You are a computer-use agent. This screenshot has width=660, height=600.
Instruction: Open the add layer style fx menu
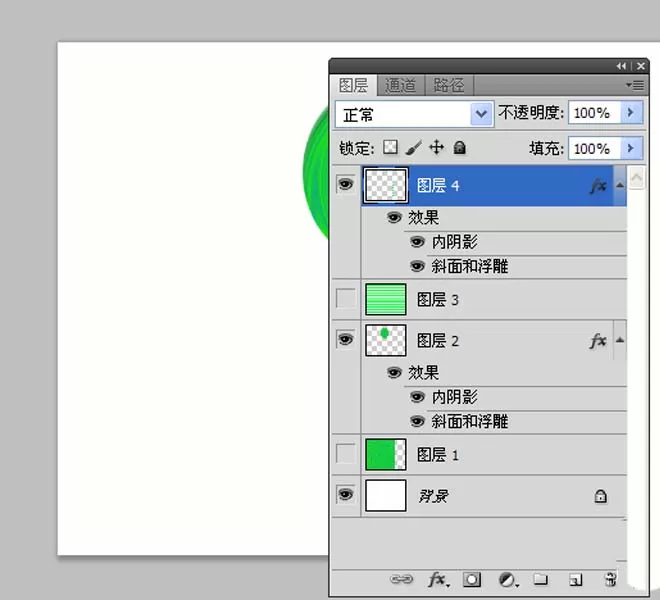[x=438, y=579]
